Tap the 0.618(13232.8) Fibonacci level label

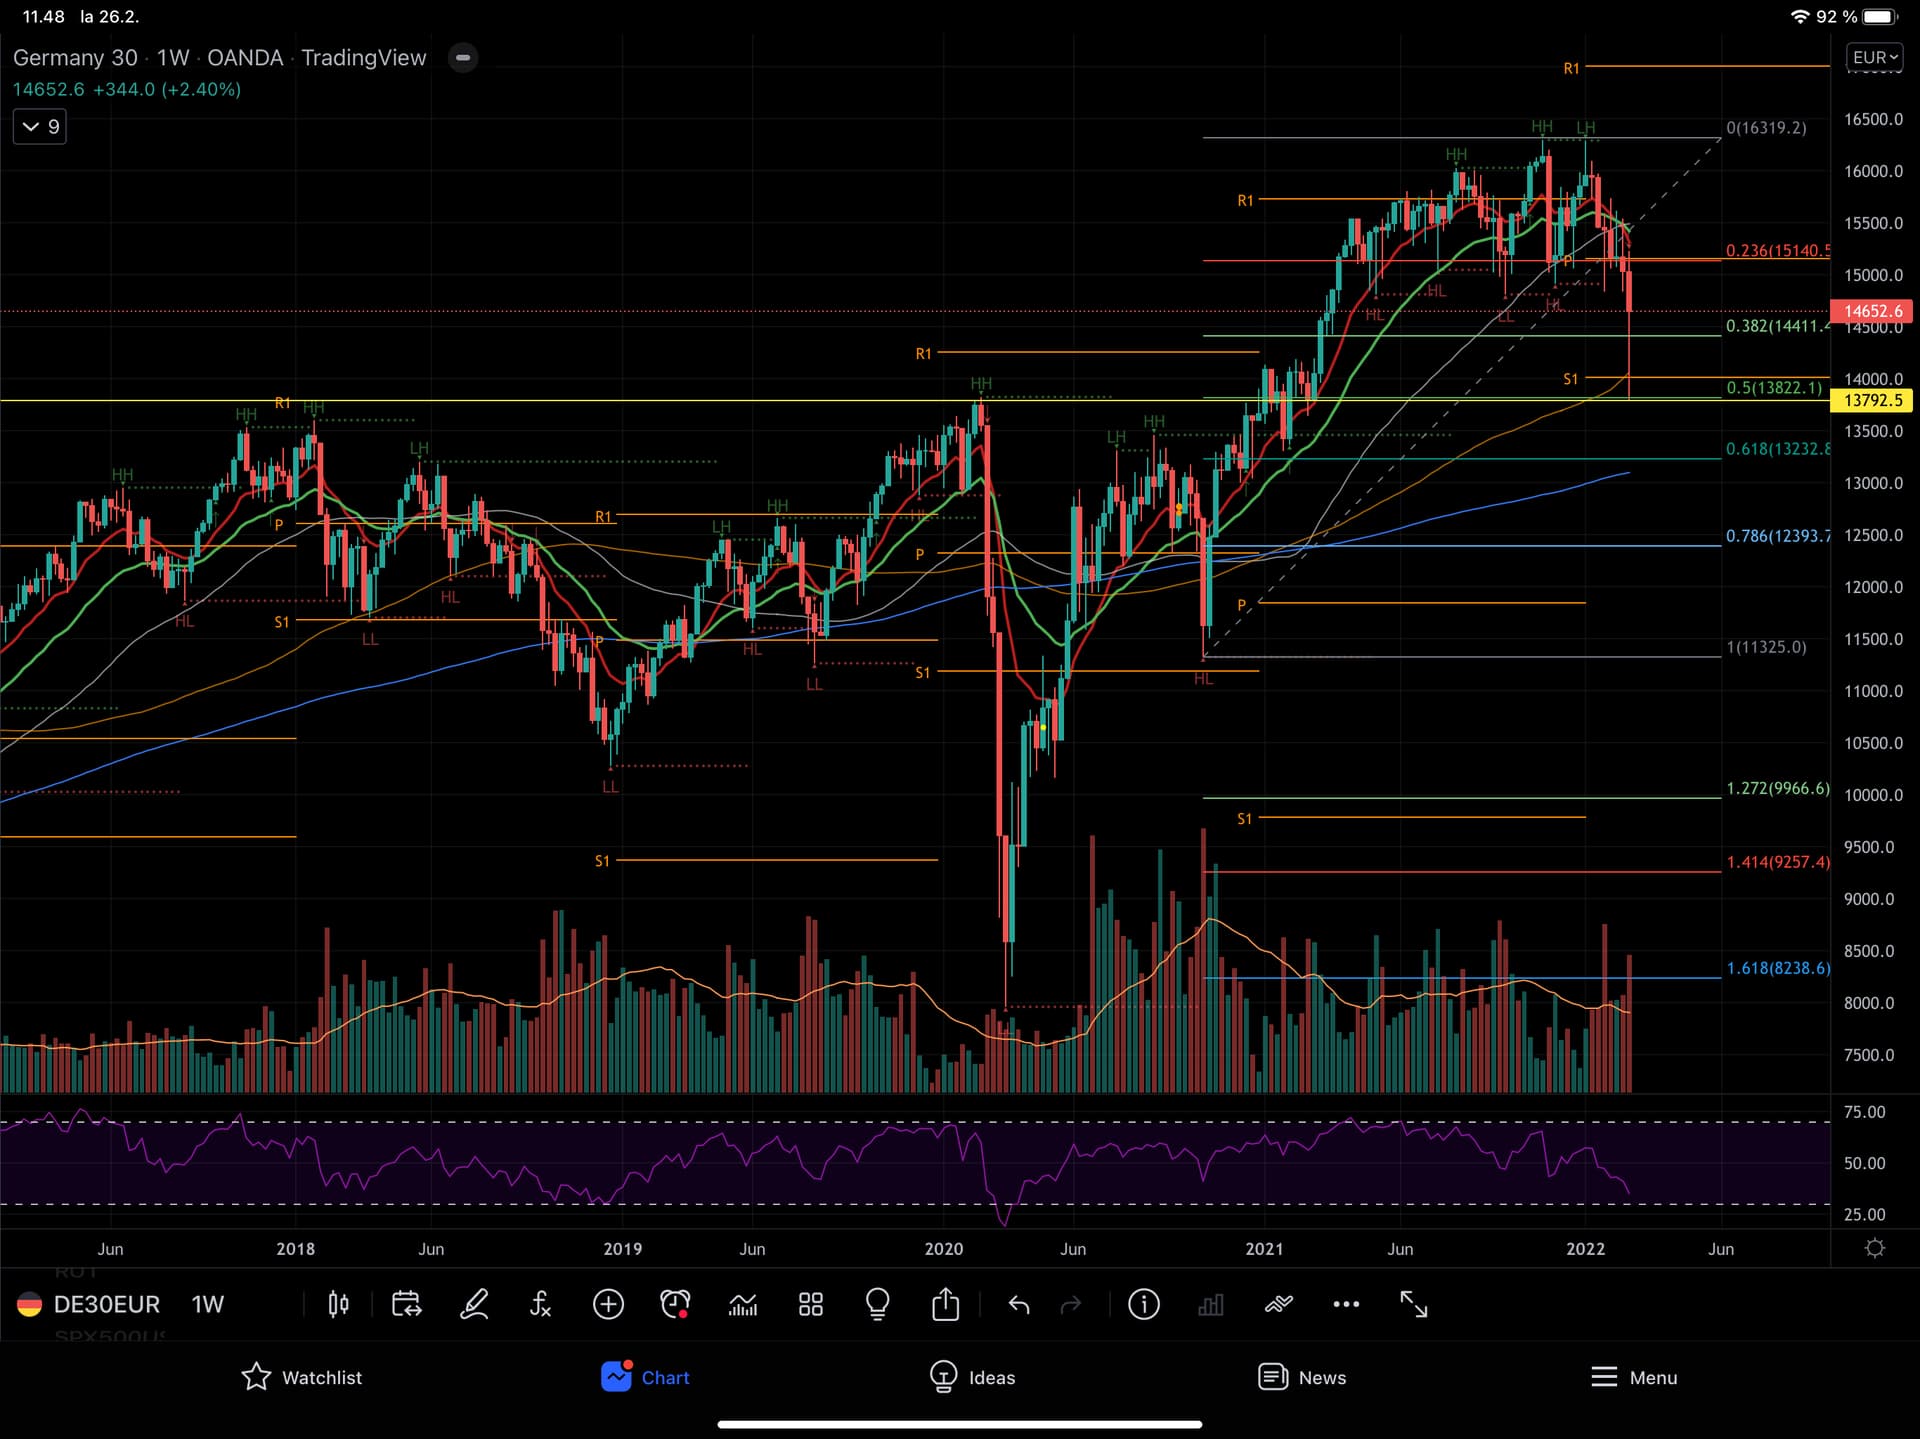click(x=1778, y=449)
